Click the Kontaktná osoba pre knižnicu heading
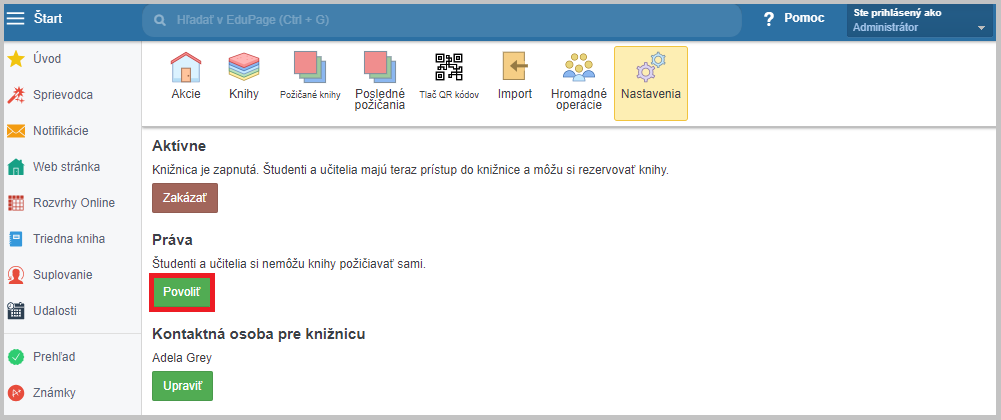Screen dimensions: 1001x420 pyautogui.click(x=259, y=334)
